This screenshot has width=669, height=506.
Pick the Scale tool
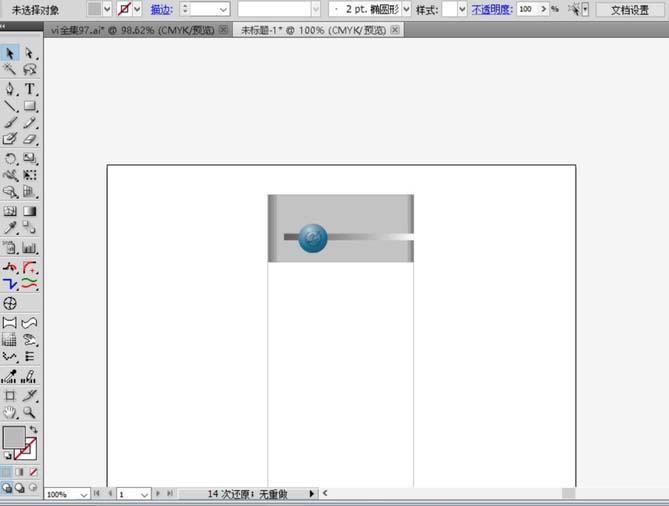(29, 159)
